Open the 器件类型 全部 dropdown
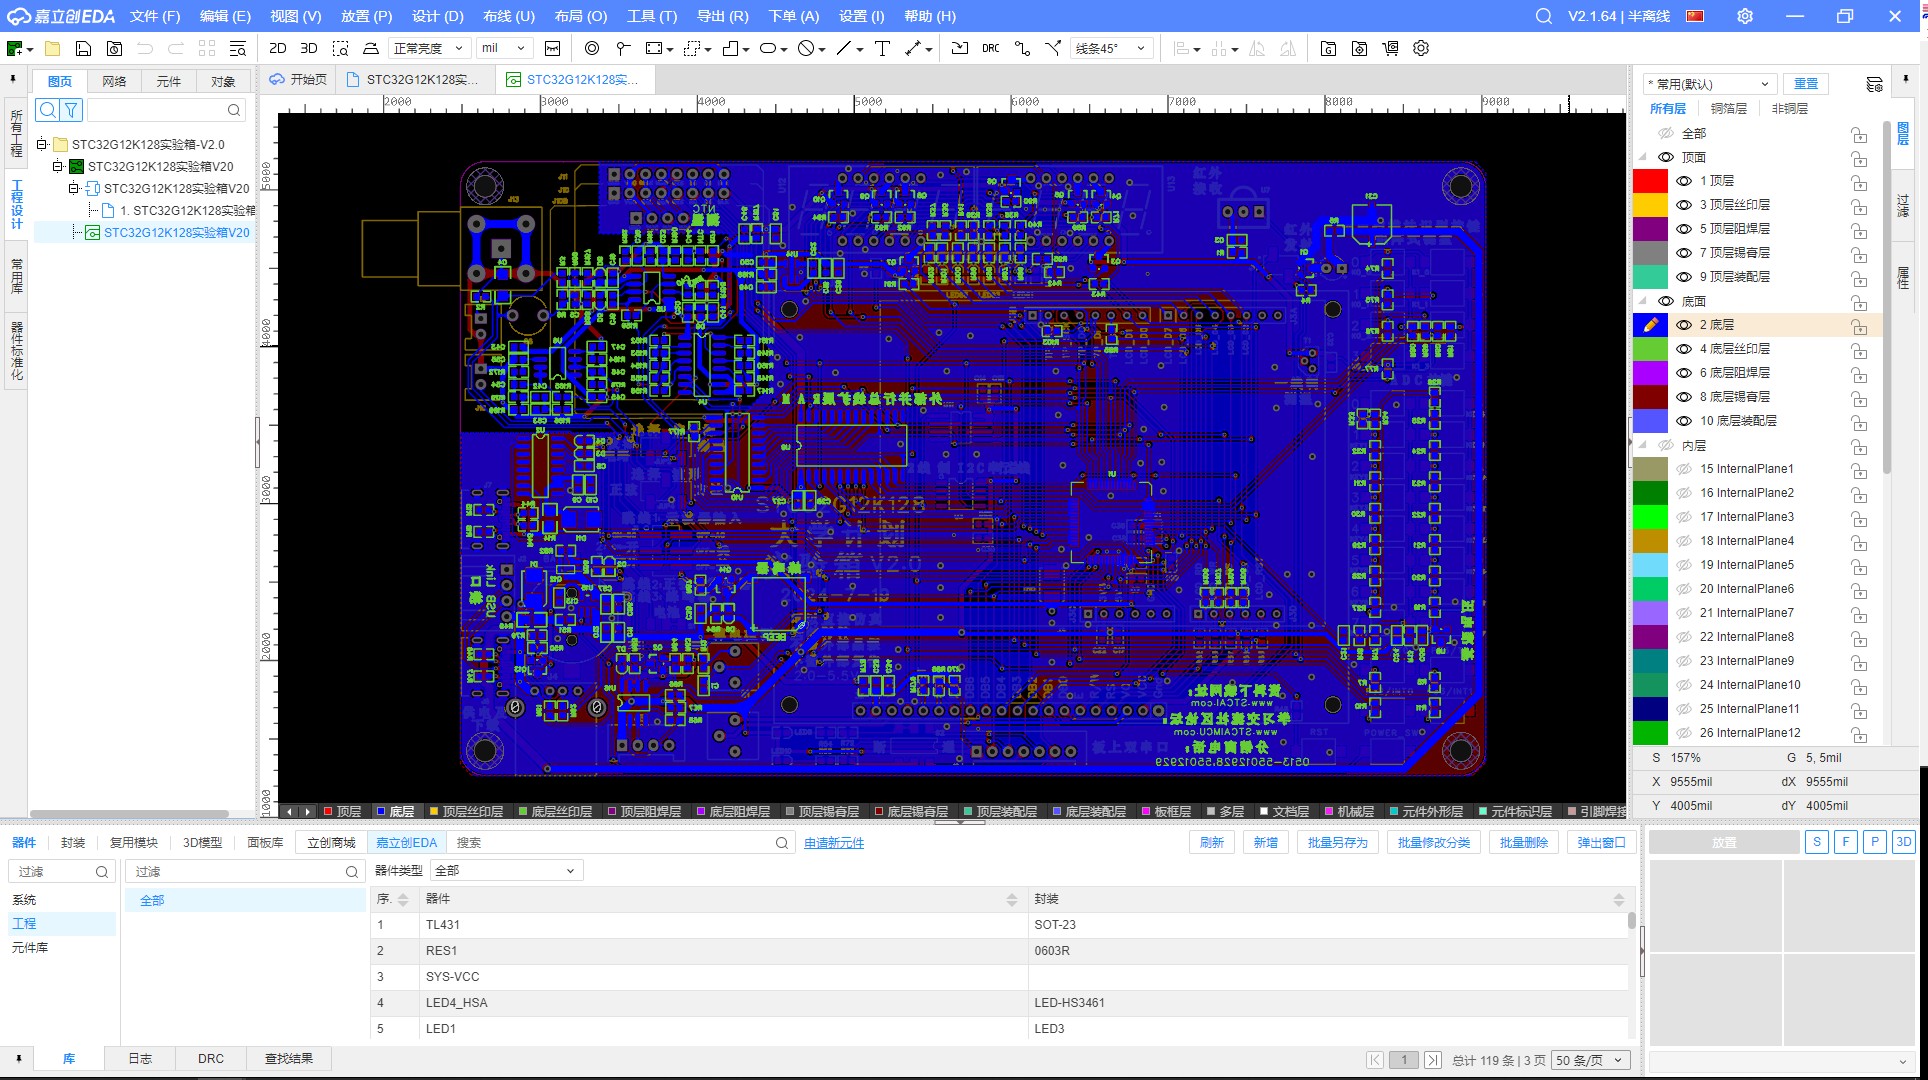The width and height of the screenshot is (1928, 1080). [x=506, y=871]
